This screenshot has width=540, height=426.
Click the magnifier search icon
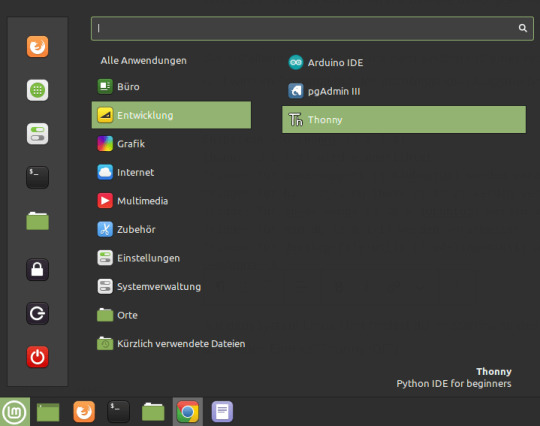[522, 28]
